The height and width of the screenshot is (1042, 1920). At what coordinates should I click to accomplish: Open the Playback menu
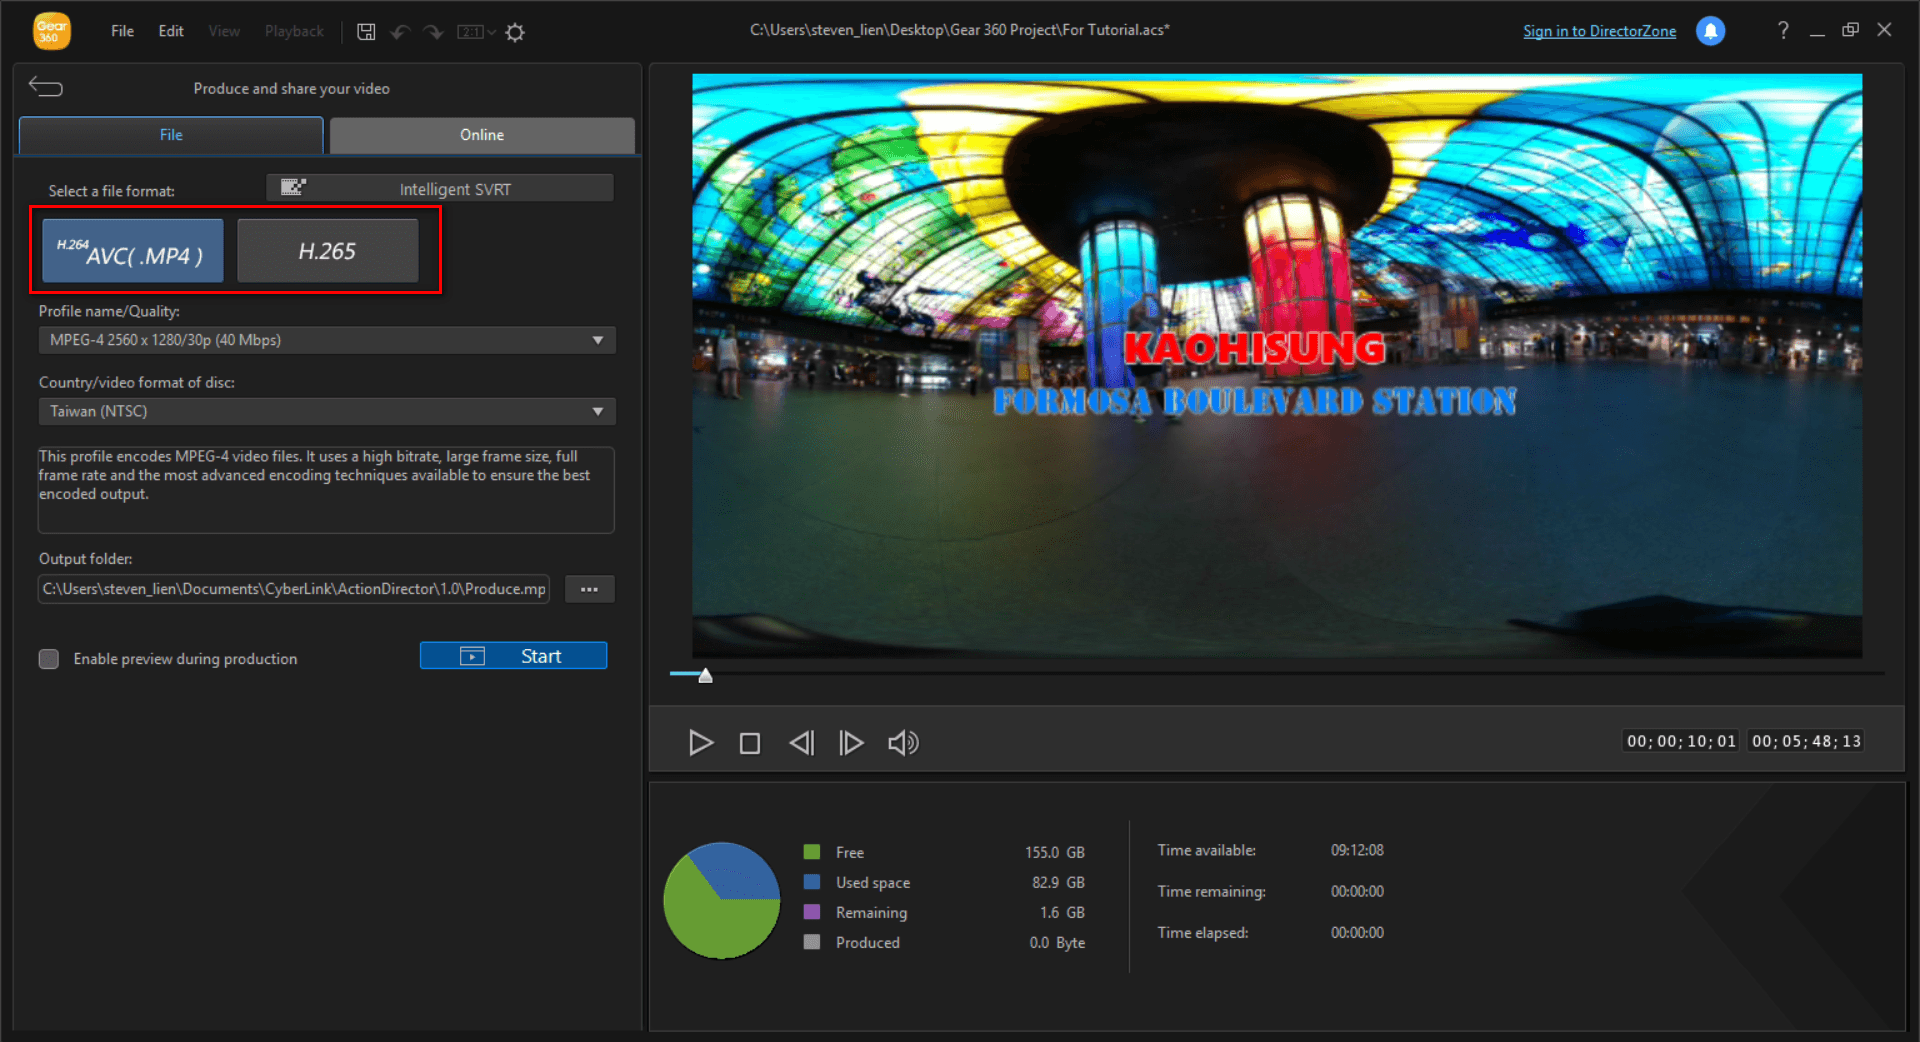pyautogui.click(x=294, y=31)
